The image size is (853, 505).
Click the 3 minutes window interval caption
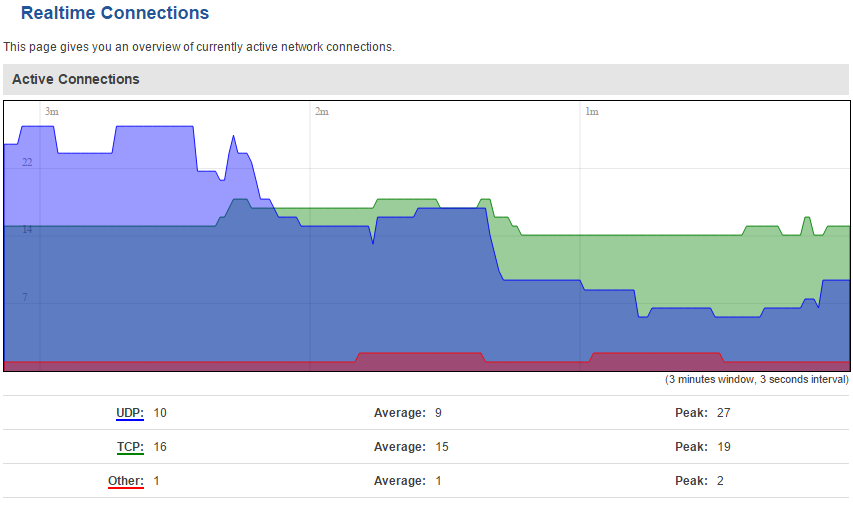coord(756,380)
